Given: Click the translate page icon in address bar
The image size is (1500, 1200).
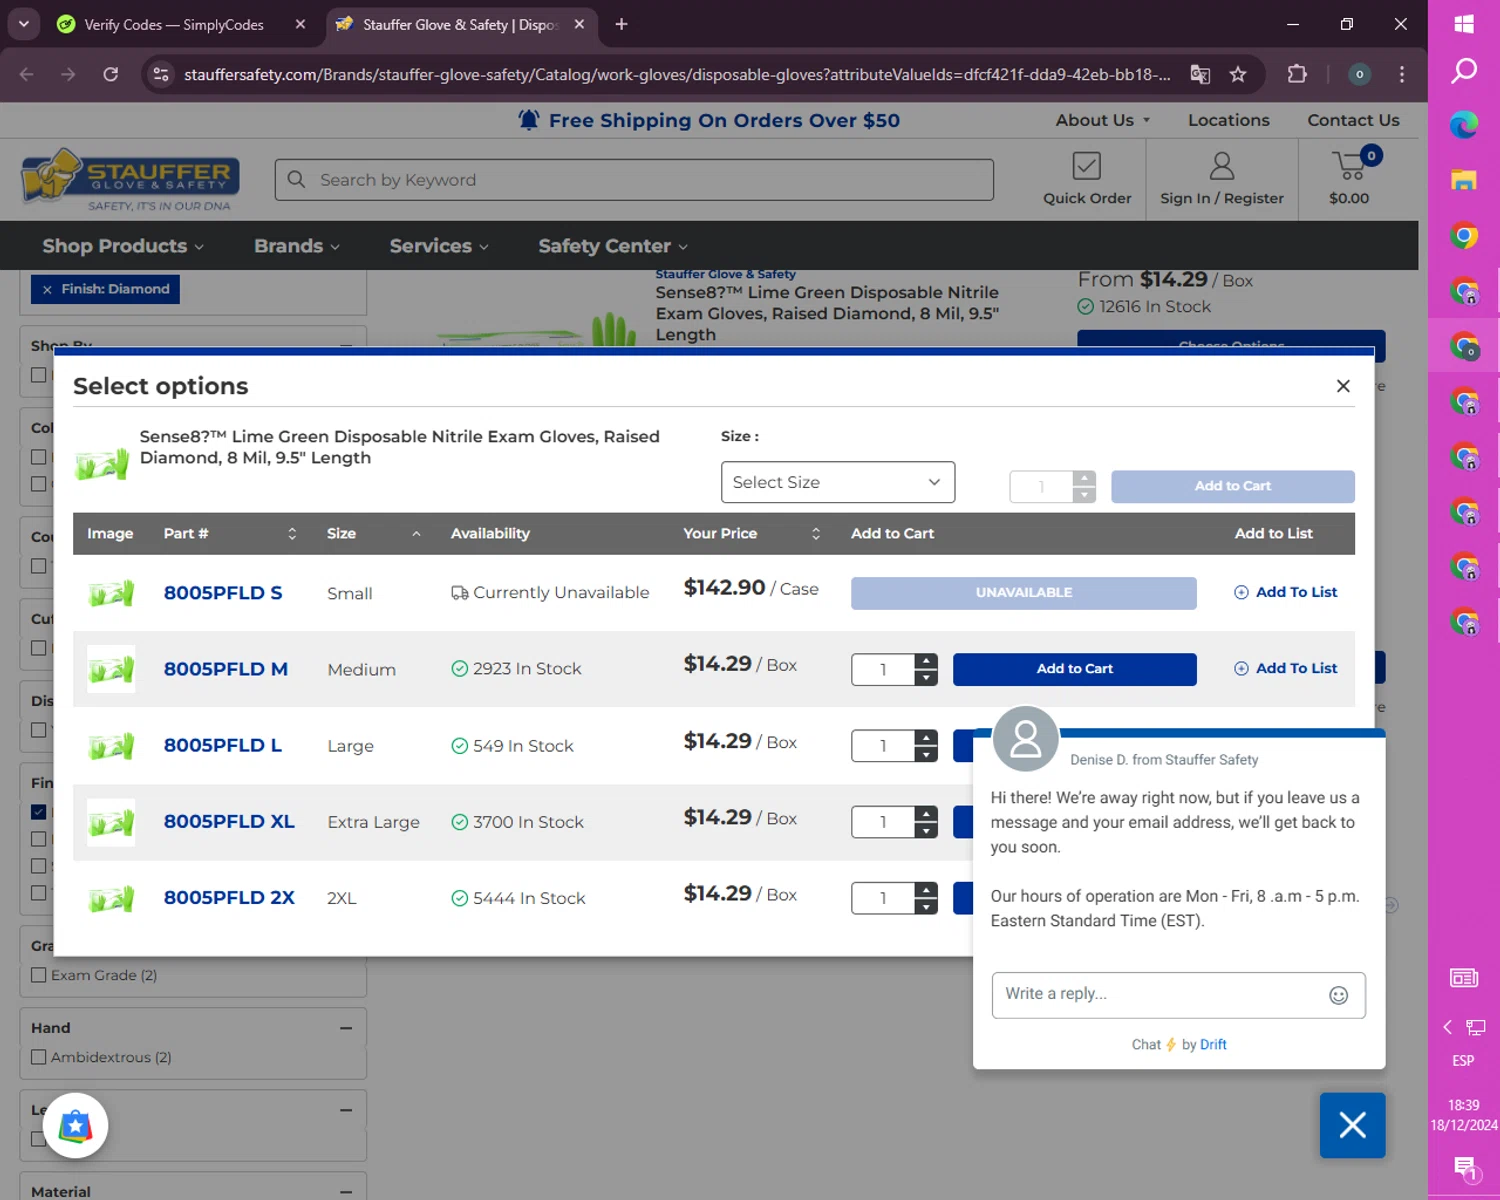Looking at the screenshot, I should pyautogui.click(x=1200, y=74).
